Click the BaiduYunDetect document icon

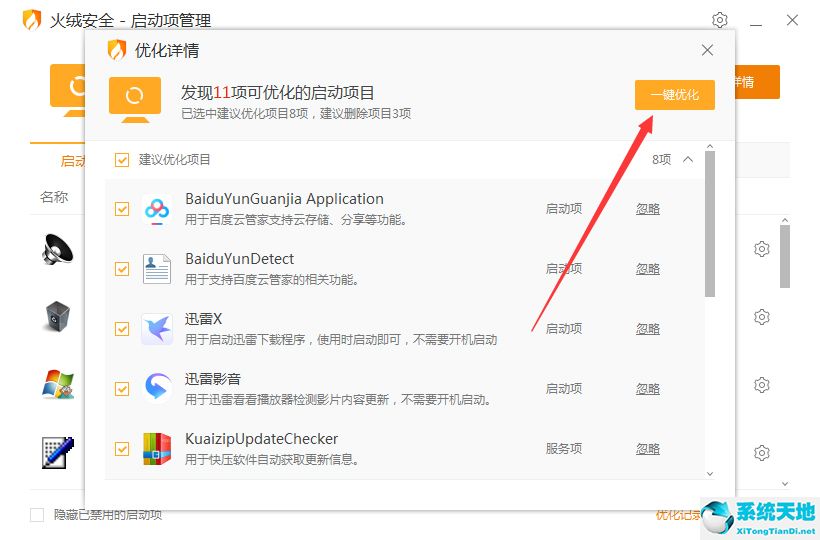[x=157, y=269]
